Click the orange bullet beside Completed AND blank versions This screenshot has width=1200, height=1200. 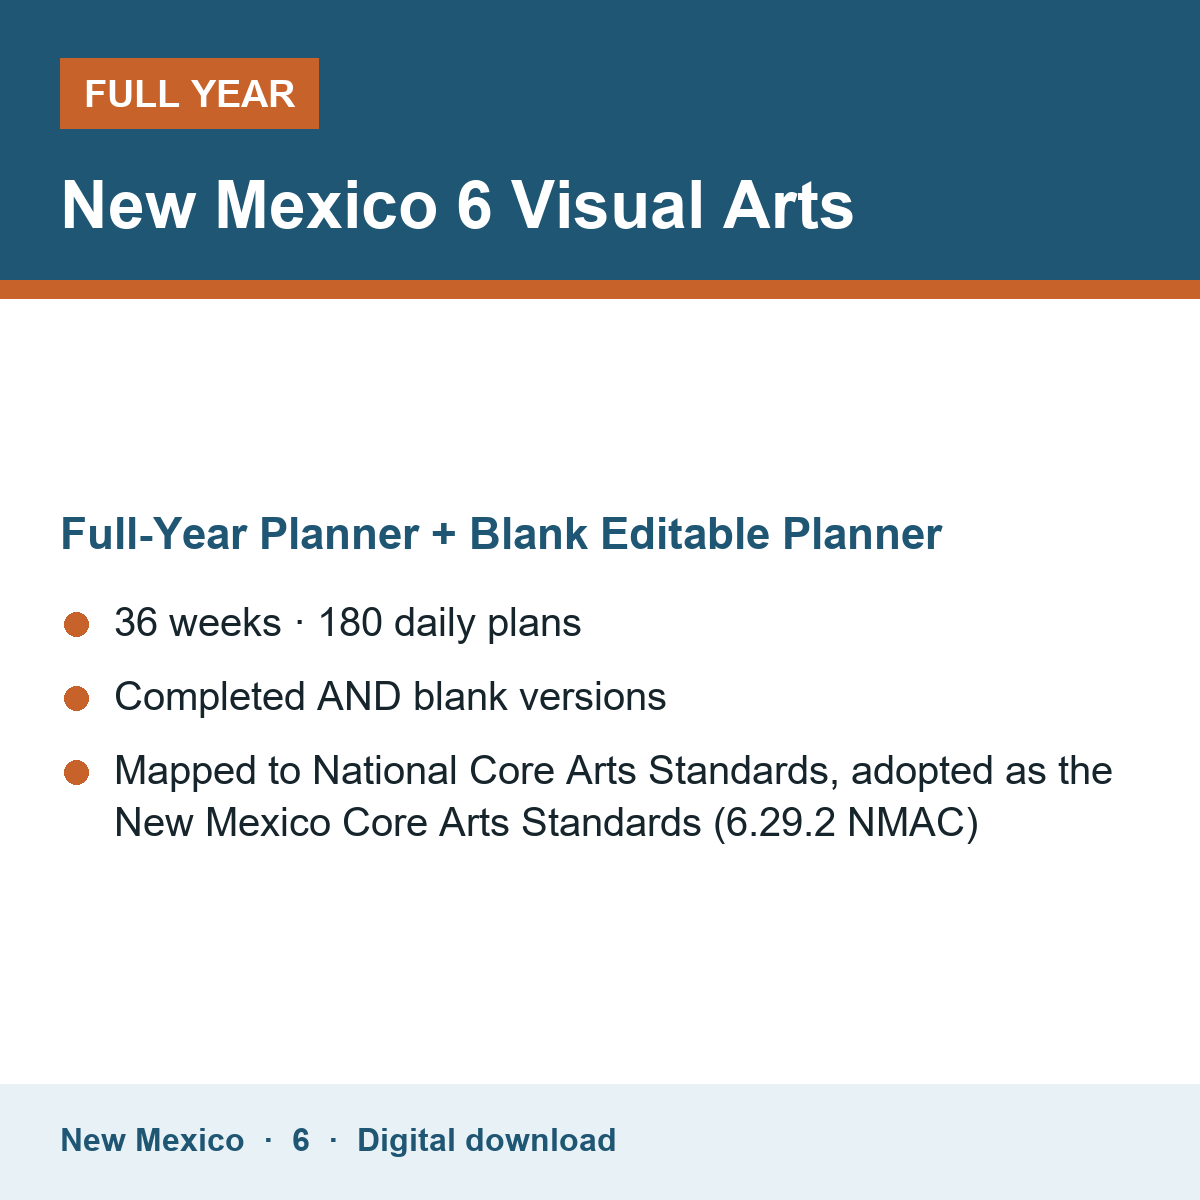(x=77, y=698)
